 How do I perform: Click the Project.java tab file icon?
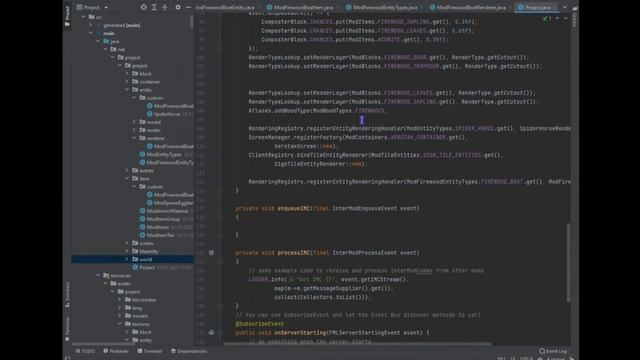tap(521, 7)
